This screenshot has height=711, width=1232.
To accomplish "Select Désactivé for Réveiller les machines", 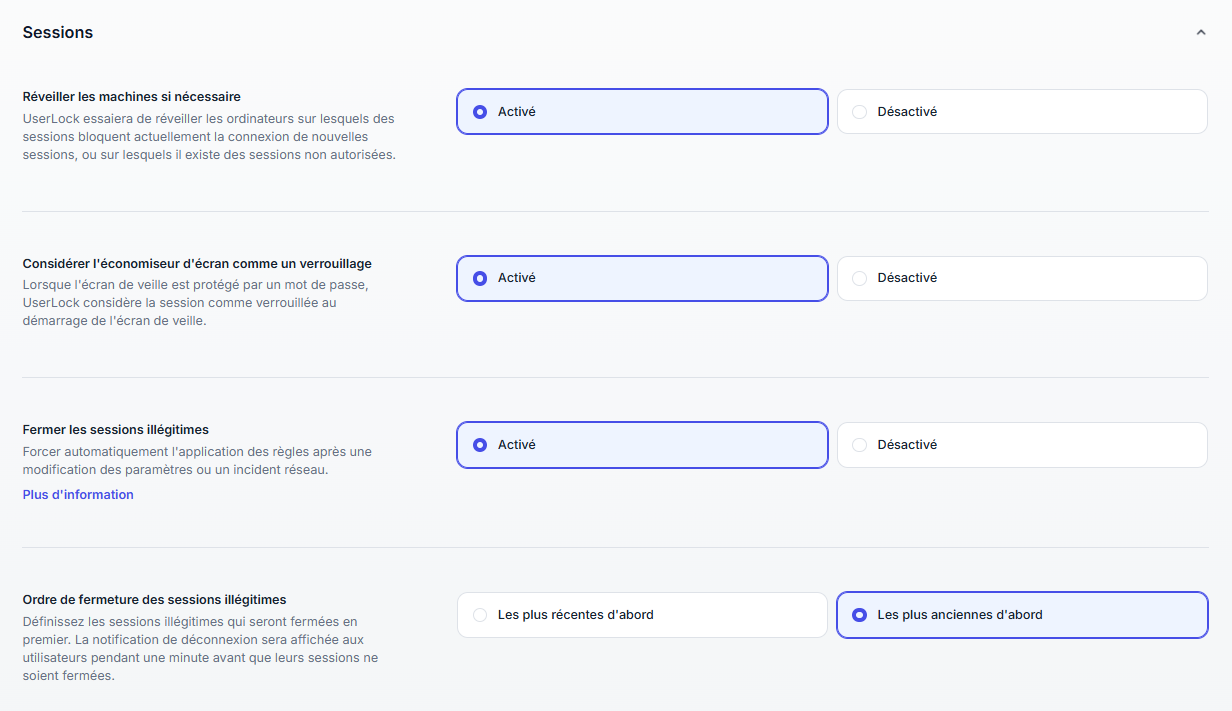I will point(1022,112).
